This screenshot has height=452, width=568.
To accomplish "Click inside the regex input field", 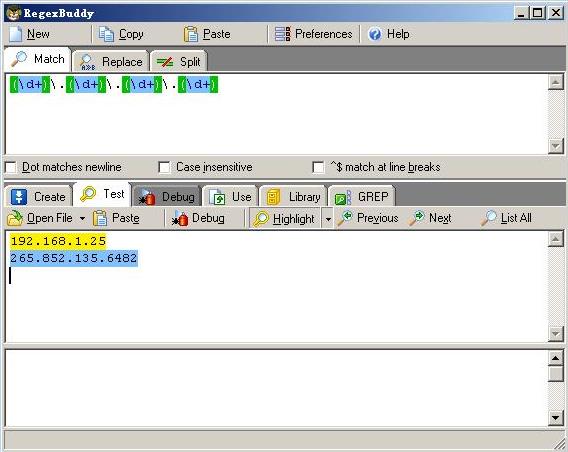I will pos(276,114).
